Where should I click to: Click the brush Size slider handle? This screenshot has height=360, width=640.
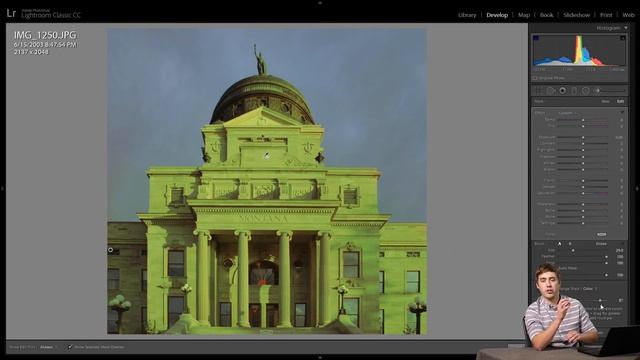pos(573,251)
